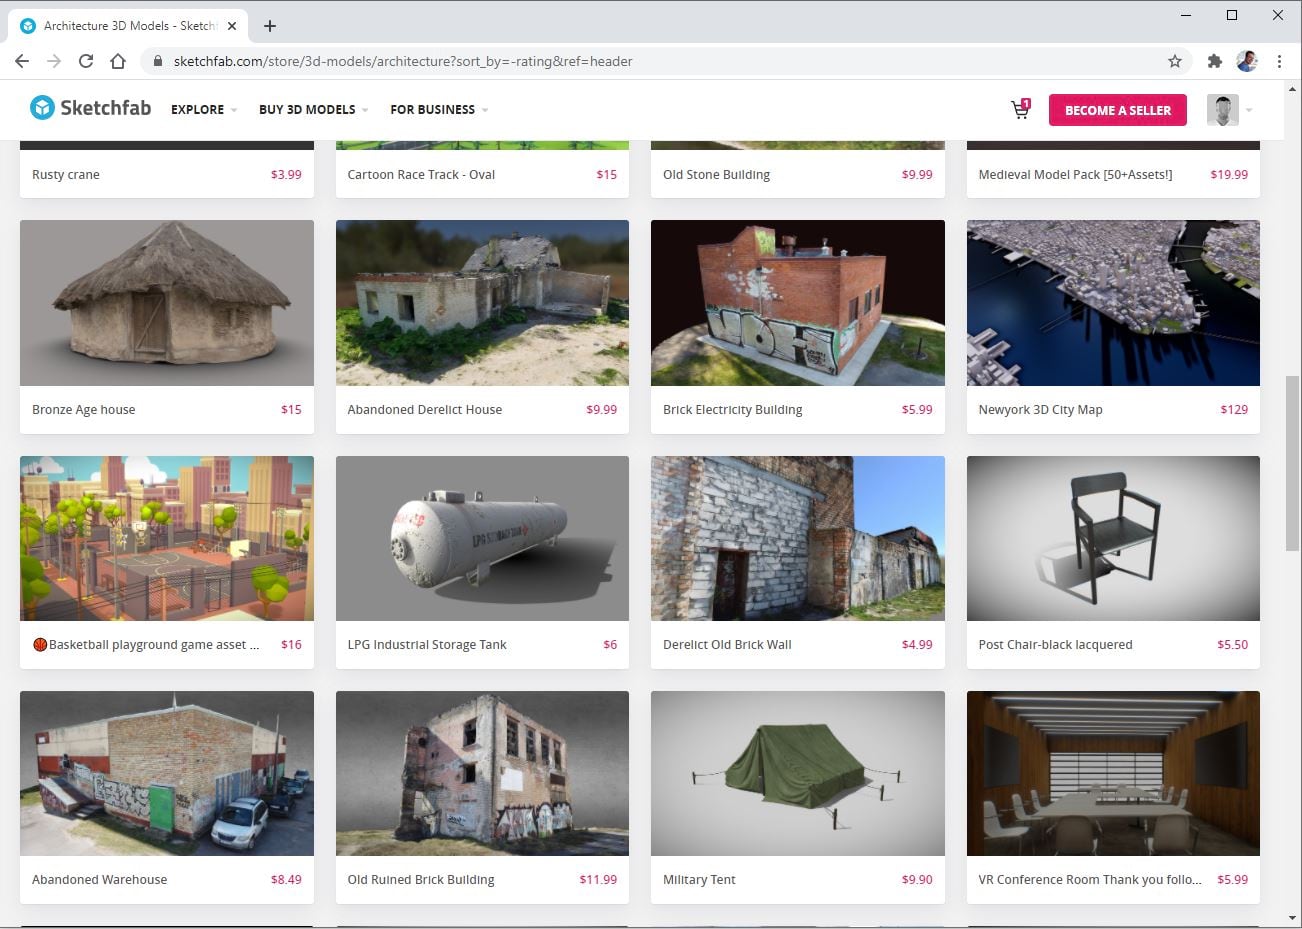1302x929 pixels.
Task: Select the Architecture 3D Models browser tab
Action: [128, 26]
